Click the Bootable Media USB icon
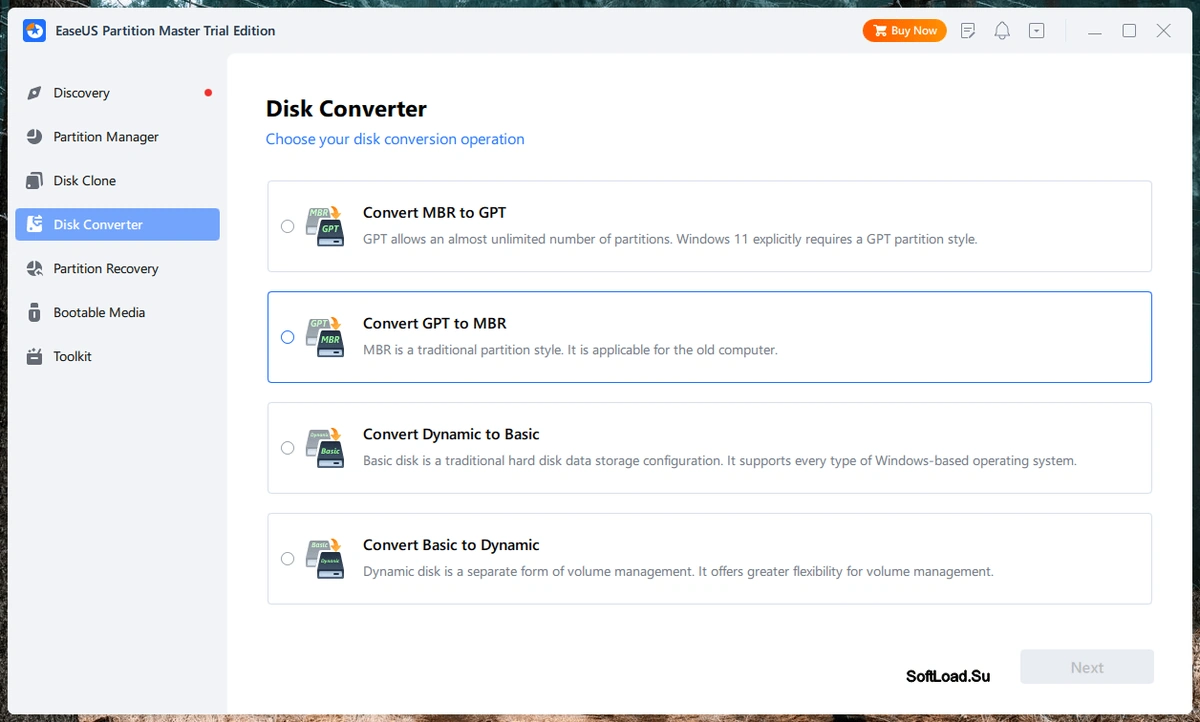 35,313
